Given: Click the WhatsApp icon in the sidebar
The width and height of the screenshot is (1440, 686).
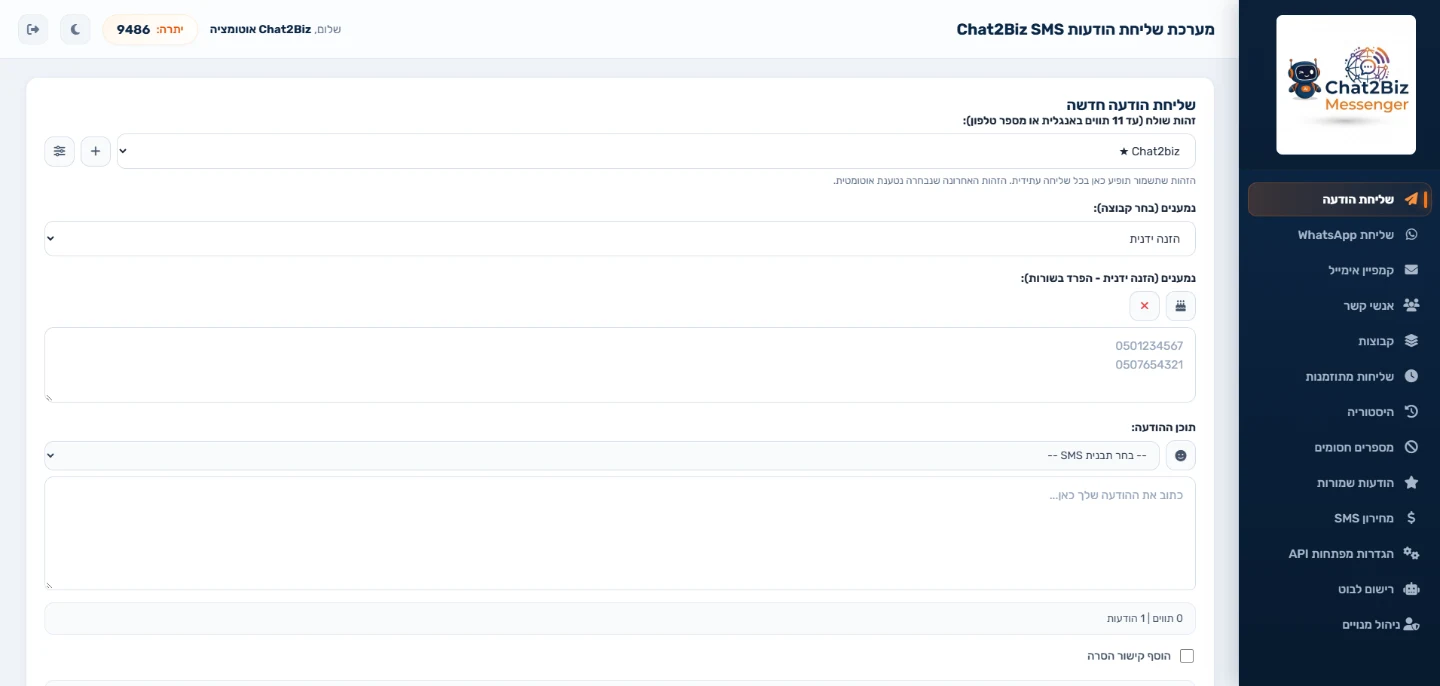Looking at the screenshot, I should (x=1411, y=235).
